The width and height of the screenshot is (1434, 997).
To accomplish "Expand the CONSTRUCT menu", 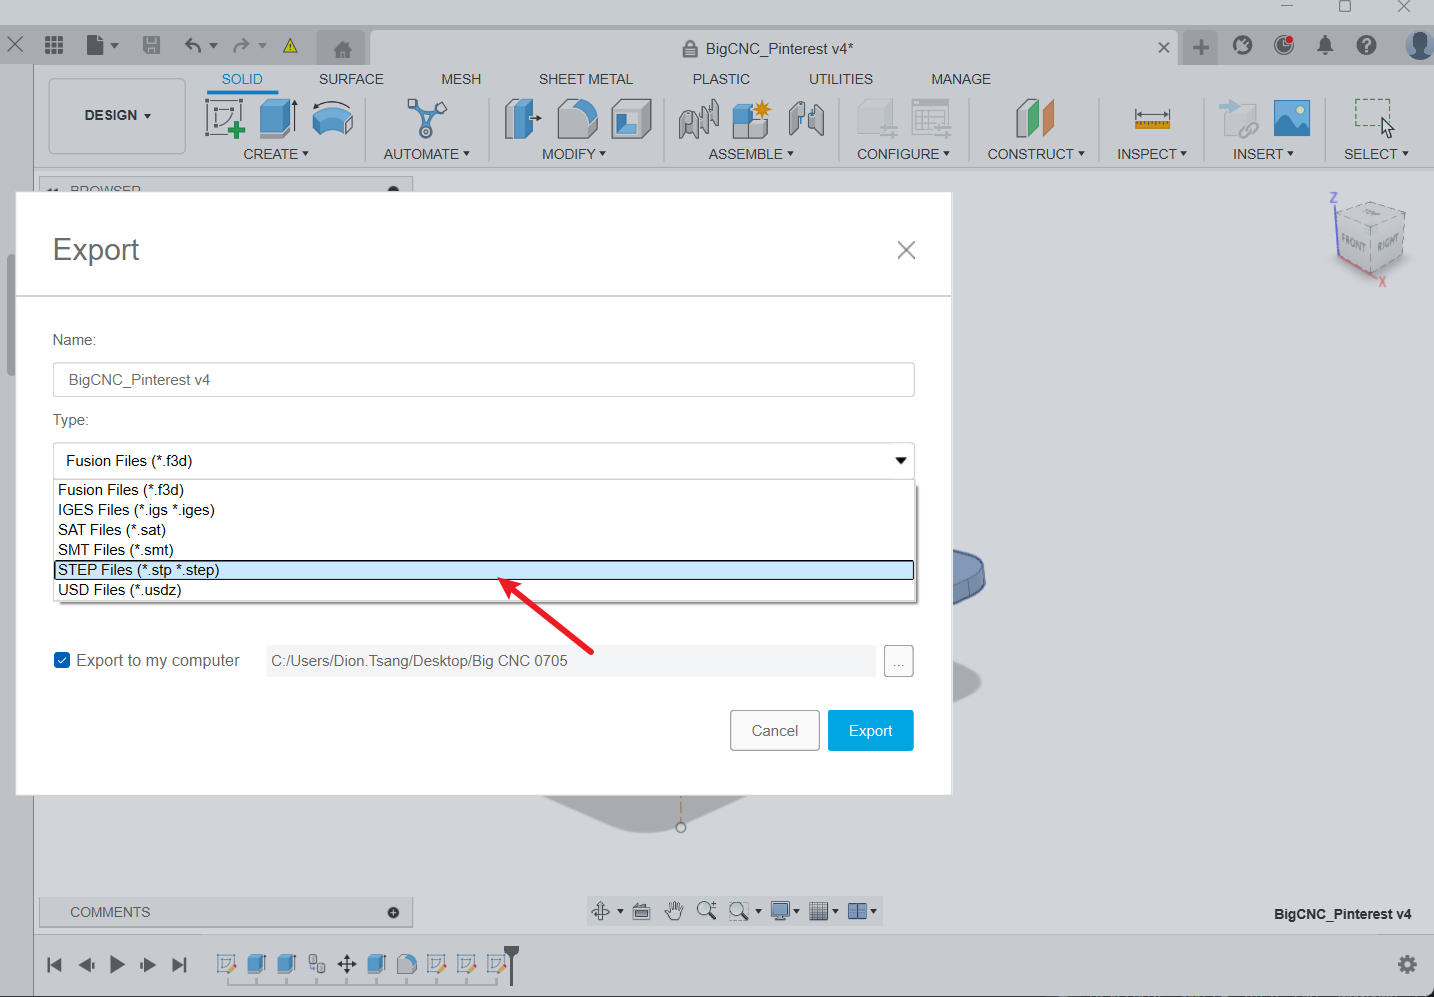I will pos(1036,154).
